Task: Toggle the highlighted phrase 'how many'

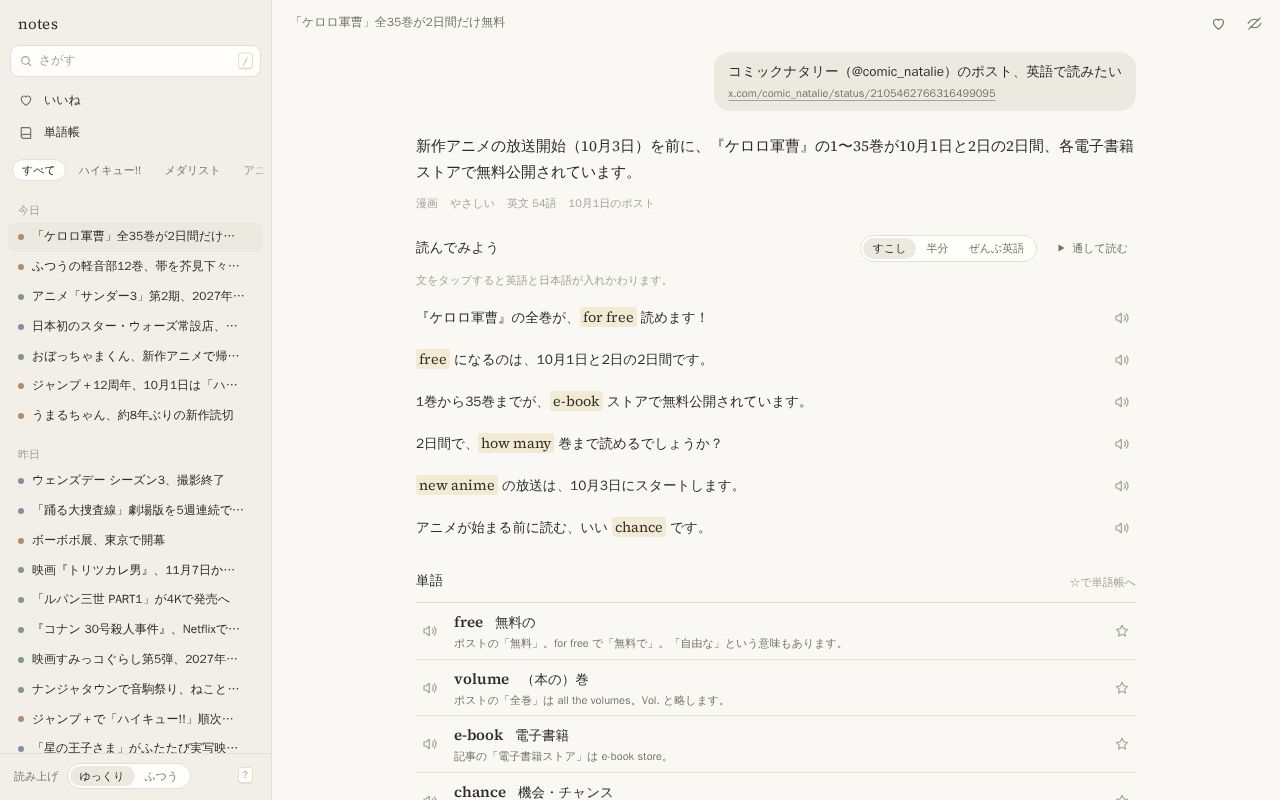Action: coord(516,443)
